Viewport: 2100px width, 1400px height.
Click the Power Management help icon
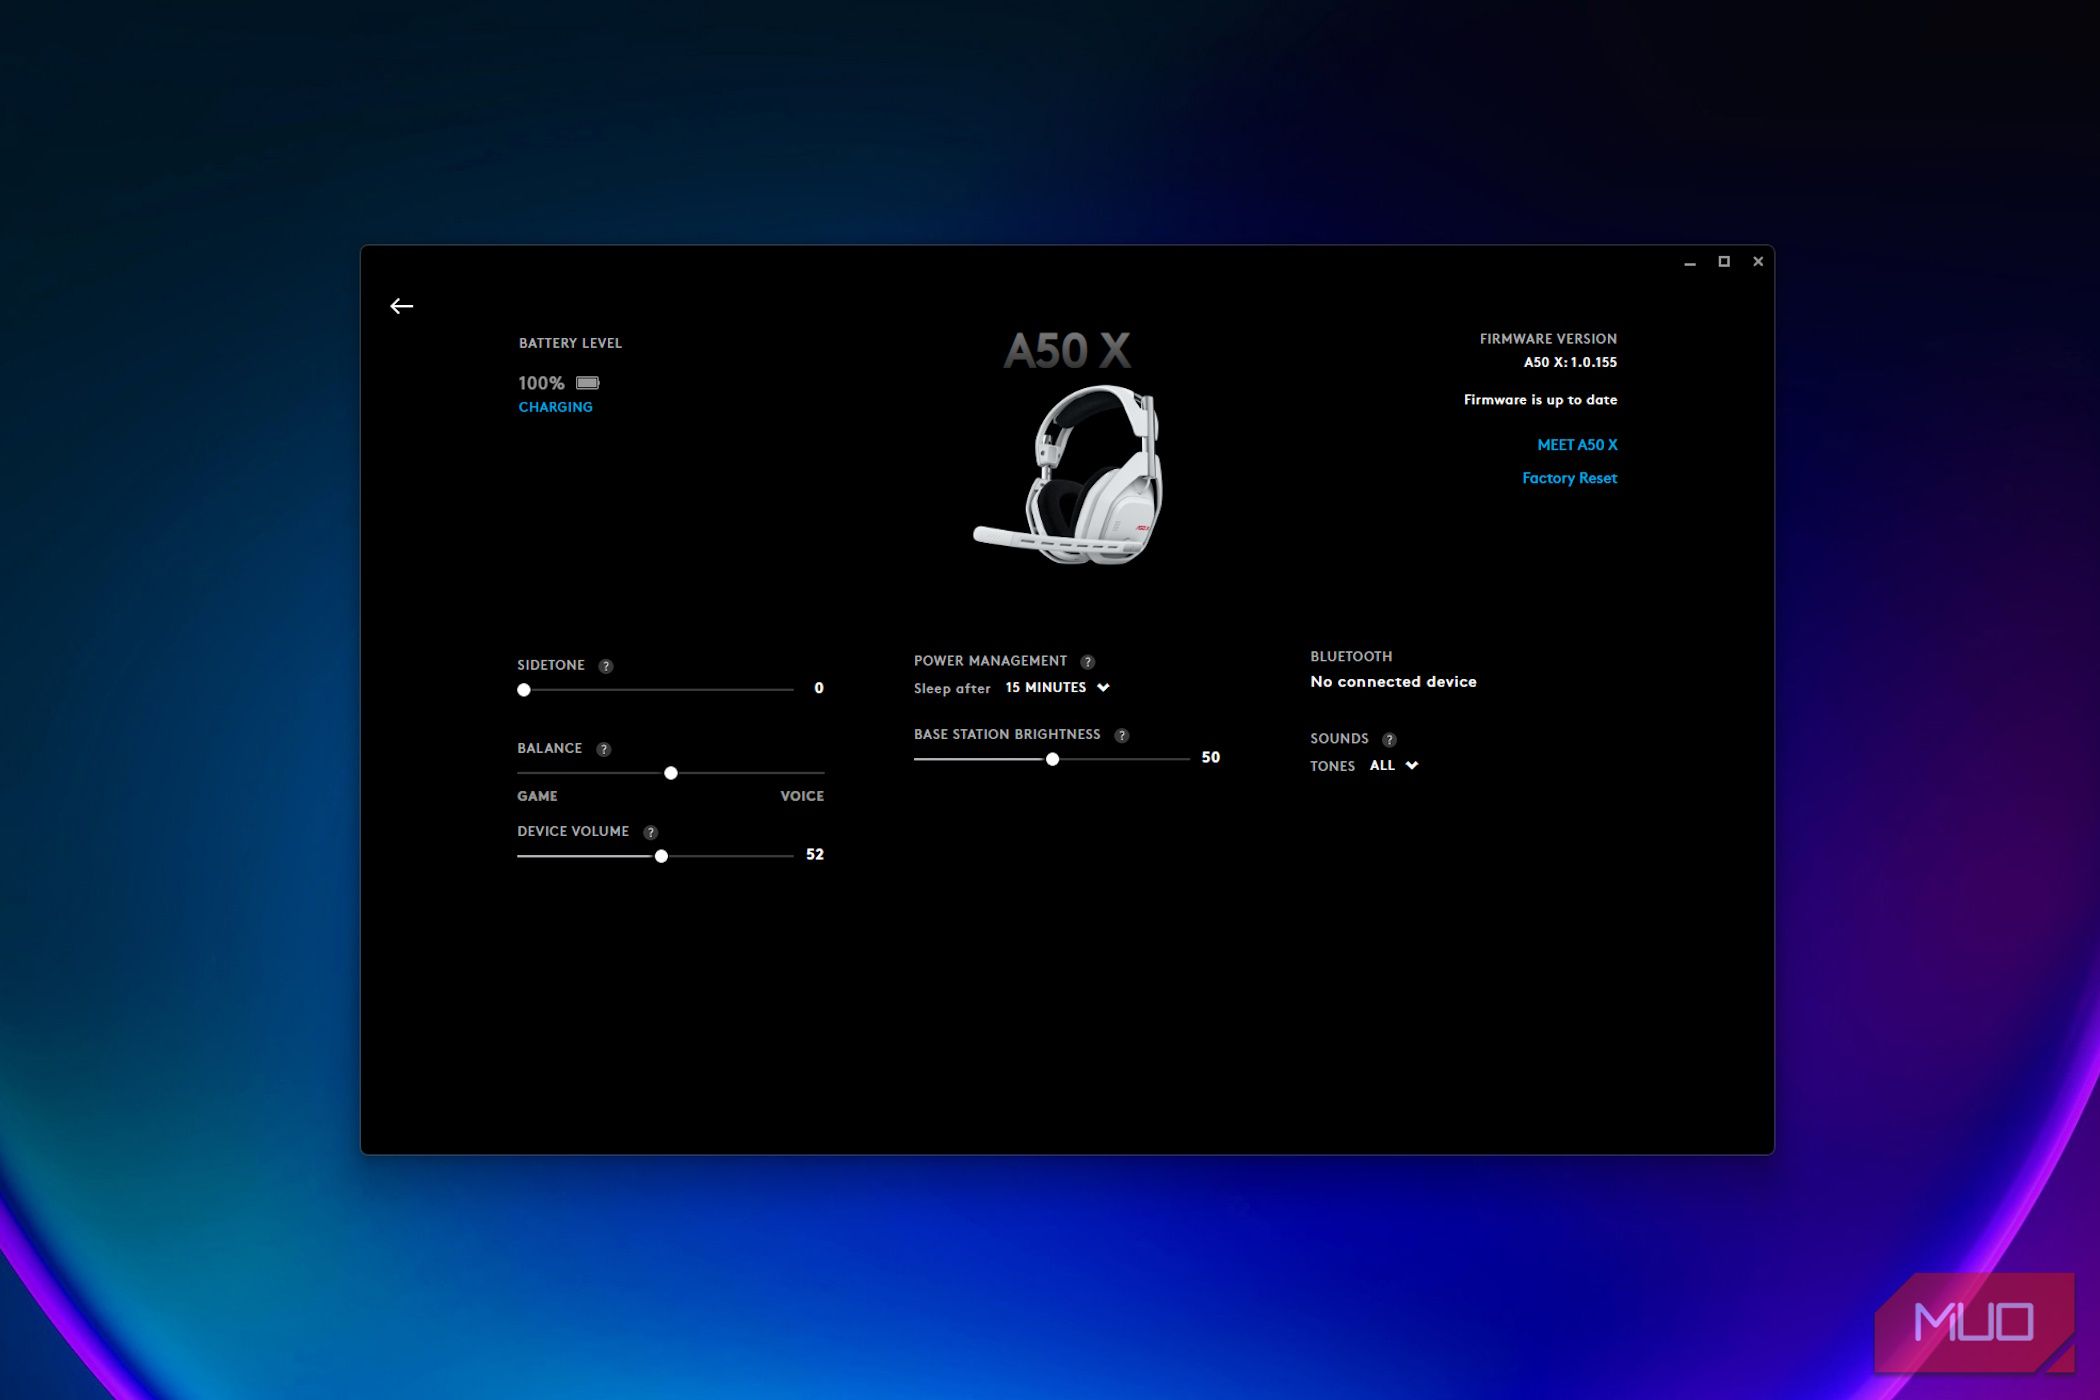pyautogui.click(x=1086, y=660)
